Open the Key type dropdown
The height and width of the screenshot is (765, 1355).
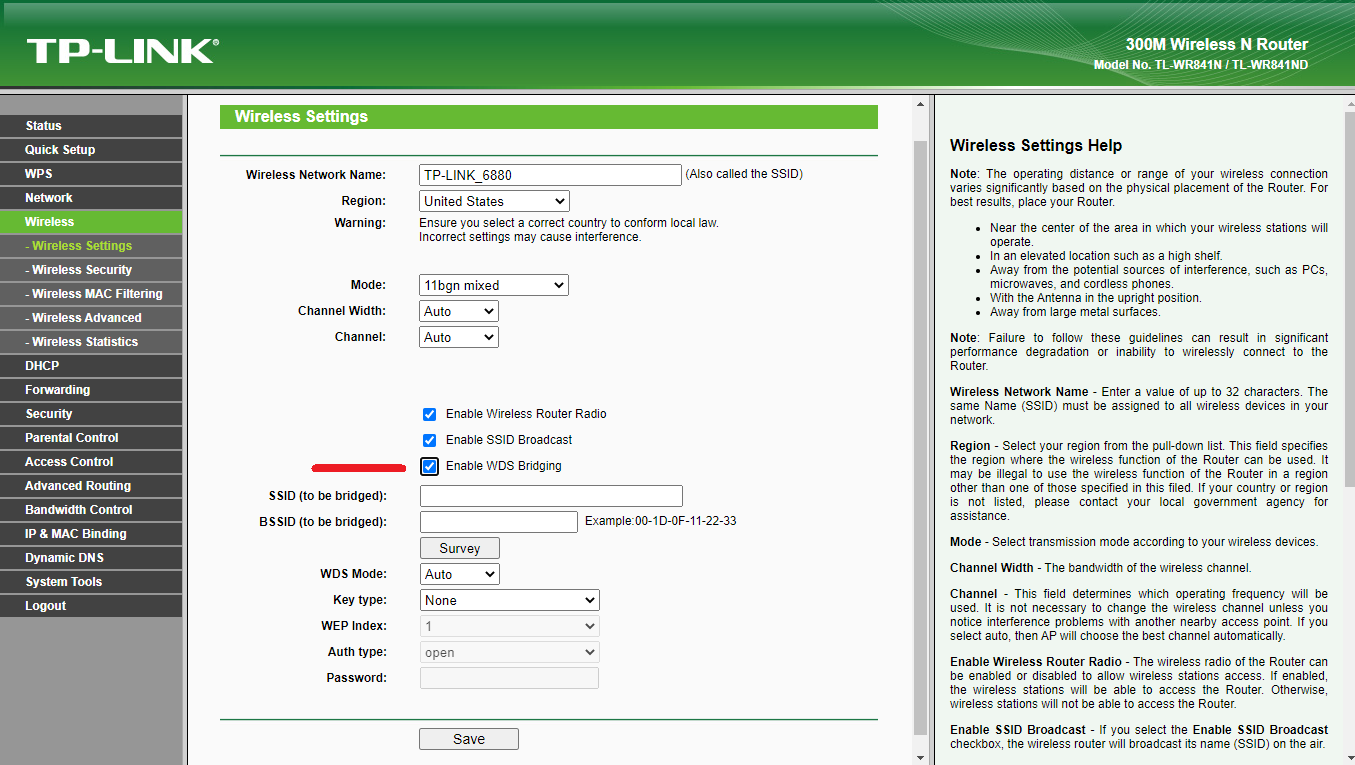point(509,600)
